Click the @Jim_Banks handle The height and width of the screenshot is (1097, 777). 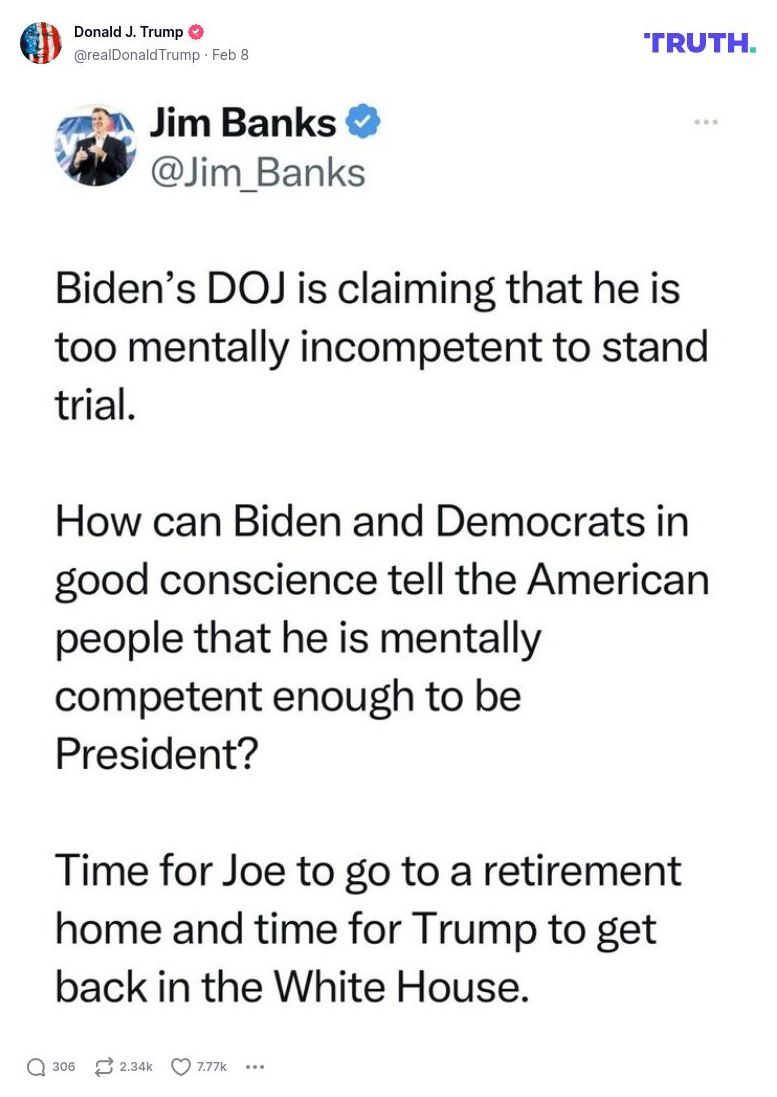pos(257,172)
